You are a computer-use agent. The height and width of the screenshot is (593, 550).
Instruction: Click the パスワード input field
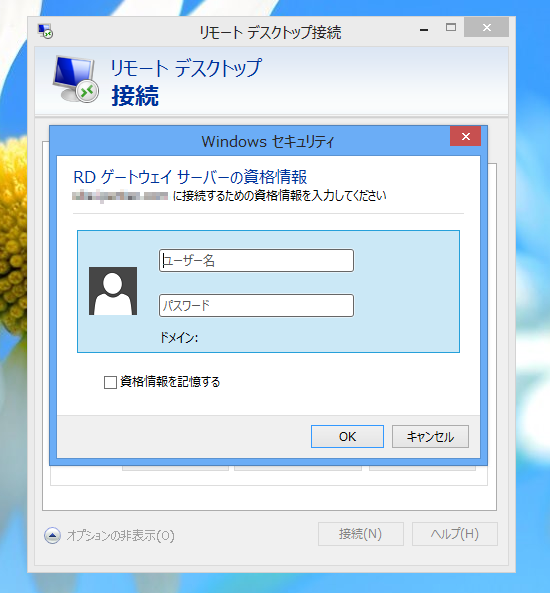click(x=256, y=305)
